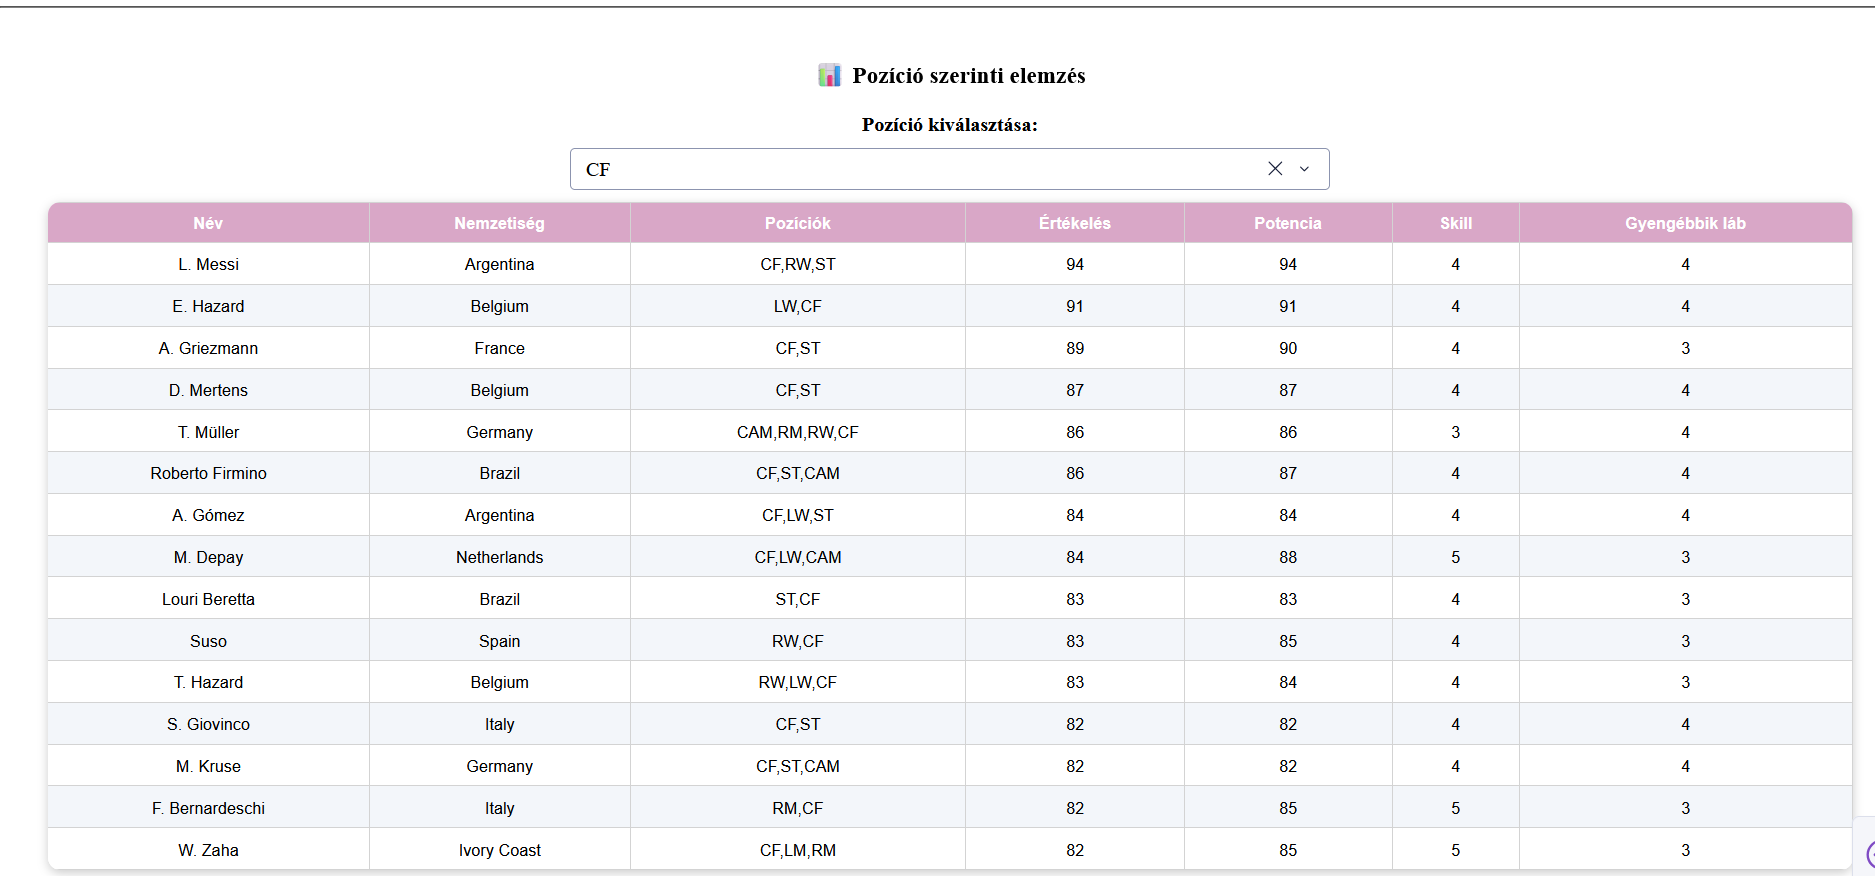Click the CF position input field
Image resolution: width=1875 pixels, height=876 pixels.
pos(900,169)
